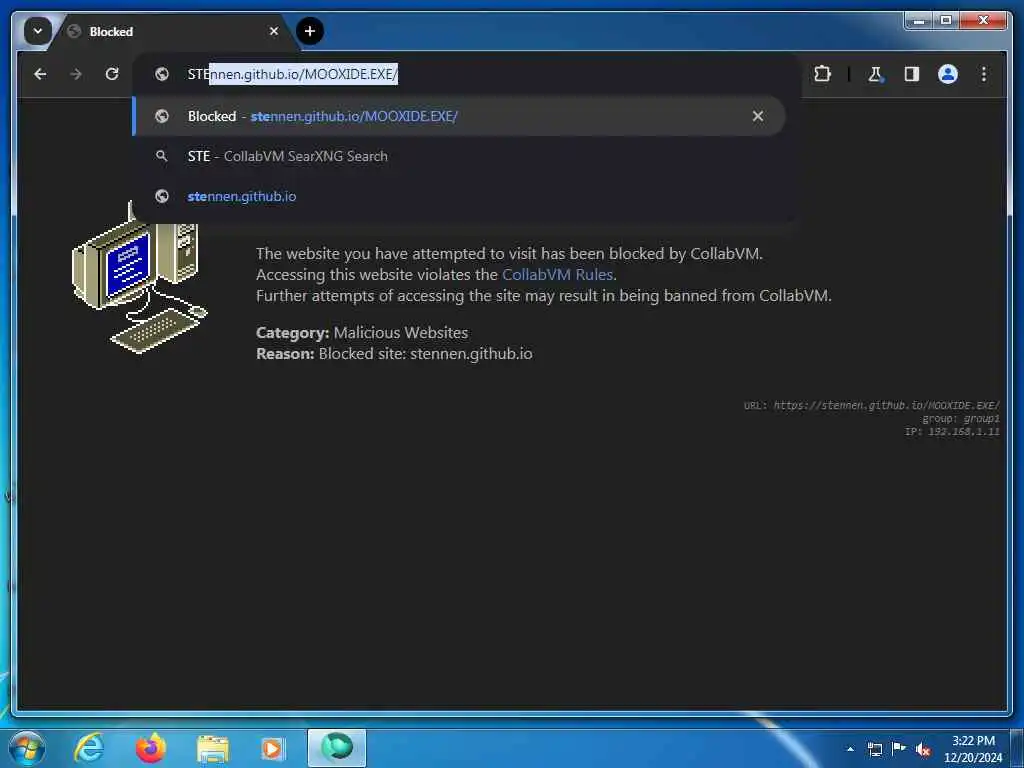The image size is (1024, 768).
Task: Pick the stennen.github.io suggestion
Action: point(459,196)
